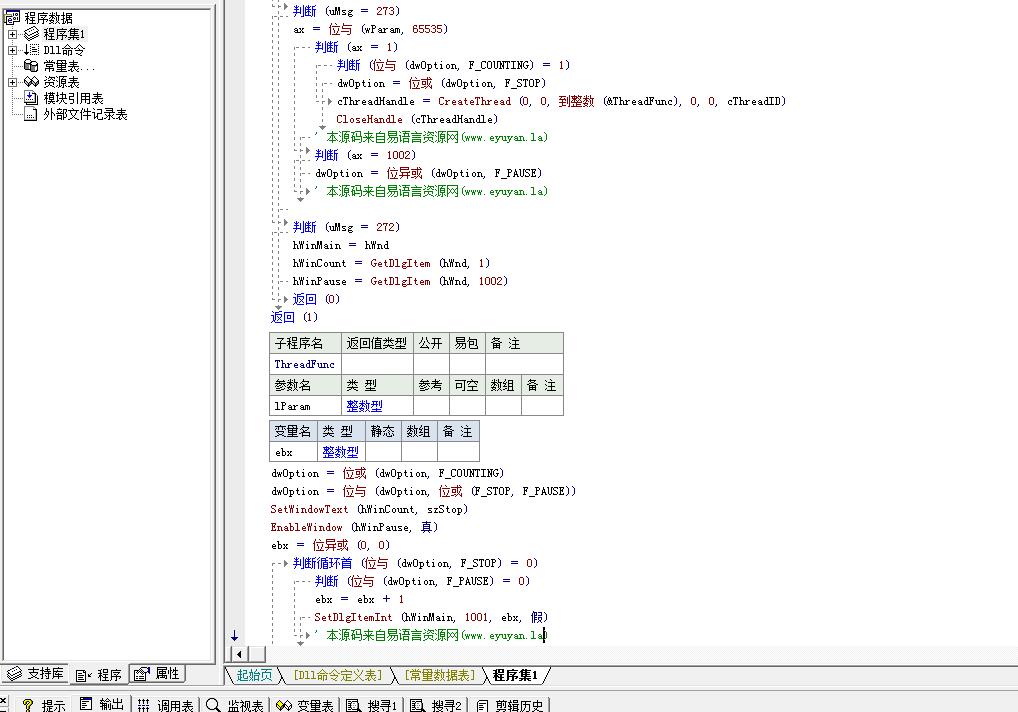This screenshot has height=712, width=1018.
Task: Open the 监视表 magnifier tab
Action: pos(235,705)
